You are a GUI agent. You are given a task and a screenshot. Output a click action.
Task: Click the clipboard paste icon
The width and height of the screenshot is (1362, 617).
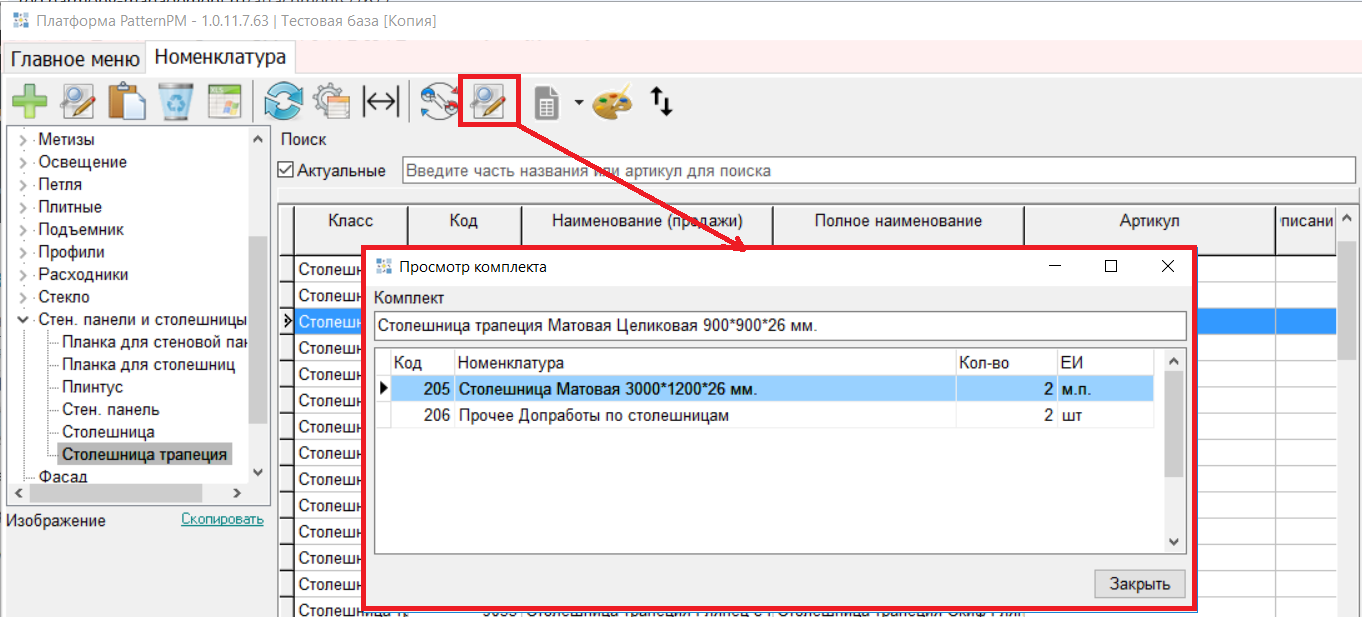pyautogui.click(x=127, y=101)
